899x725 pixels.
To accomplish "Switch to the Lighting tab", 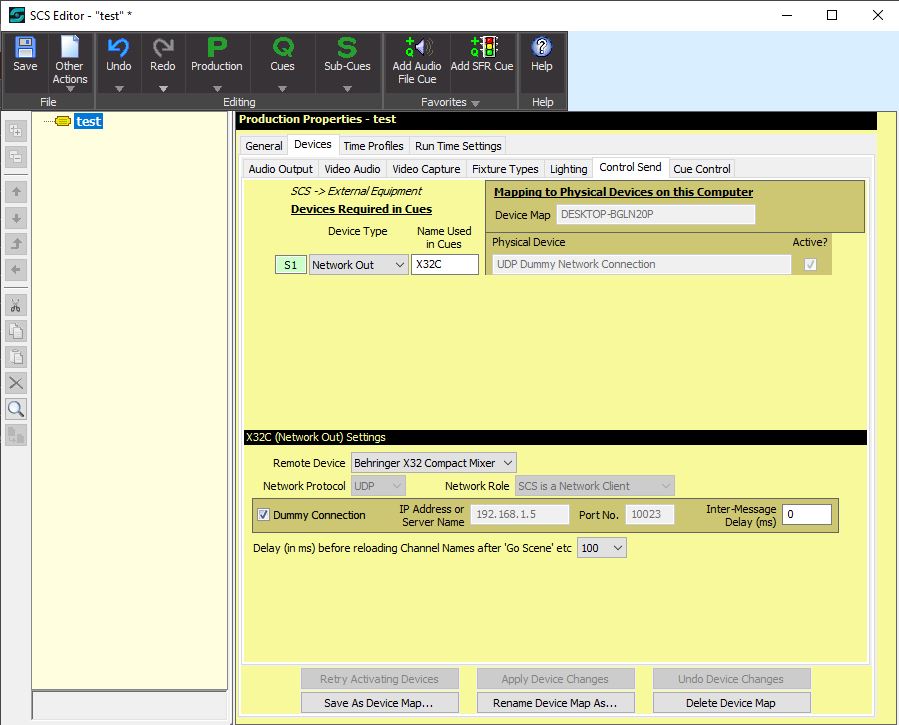I will pos(568,169).
